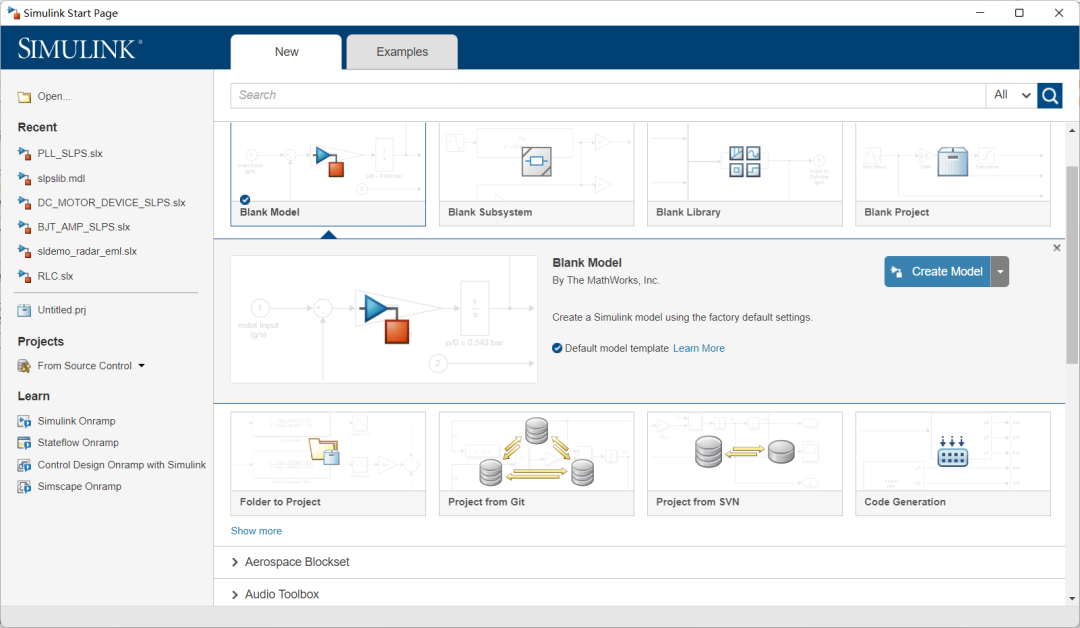Close the Blank Model details panel
Viewport: 1080px width, 628px height.
click(x=1057, y=248)
